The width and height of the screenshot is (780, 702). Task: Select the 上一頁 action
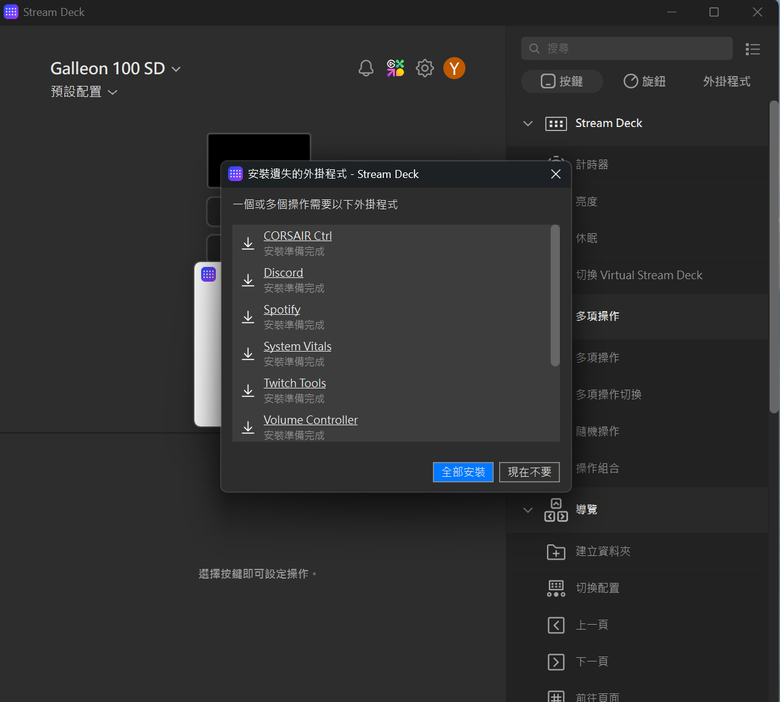pyautogui.click(x=638, y=625)
